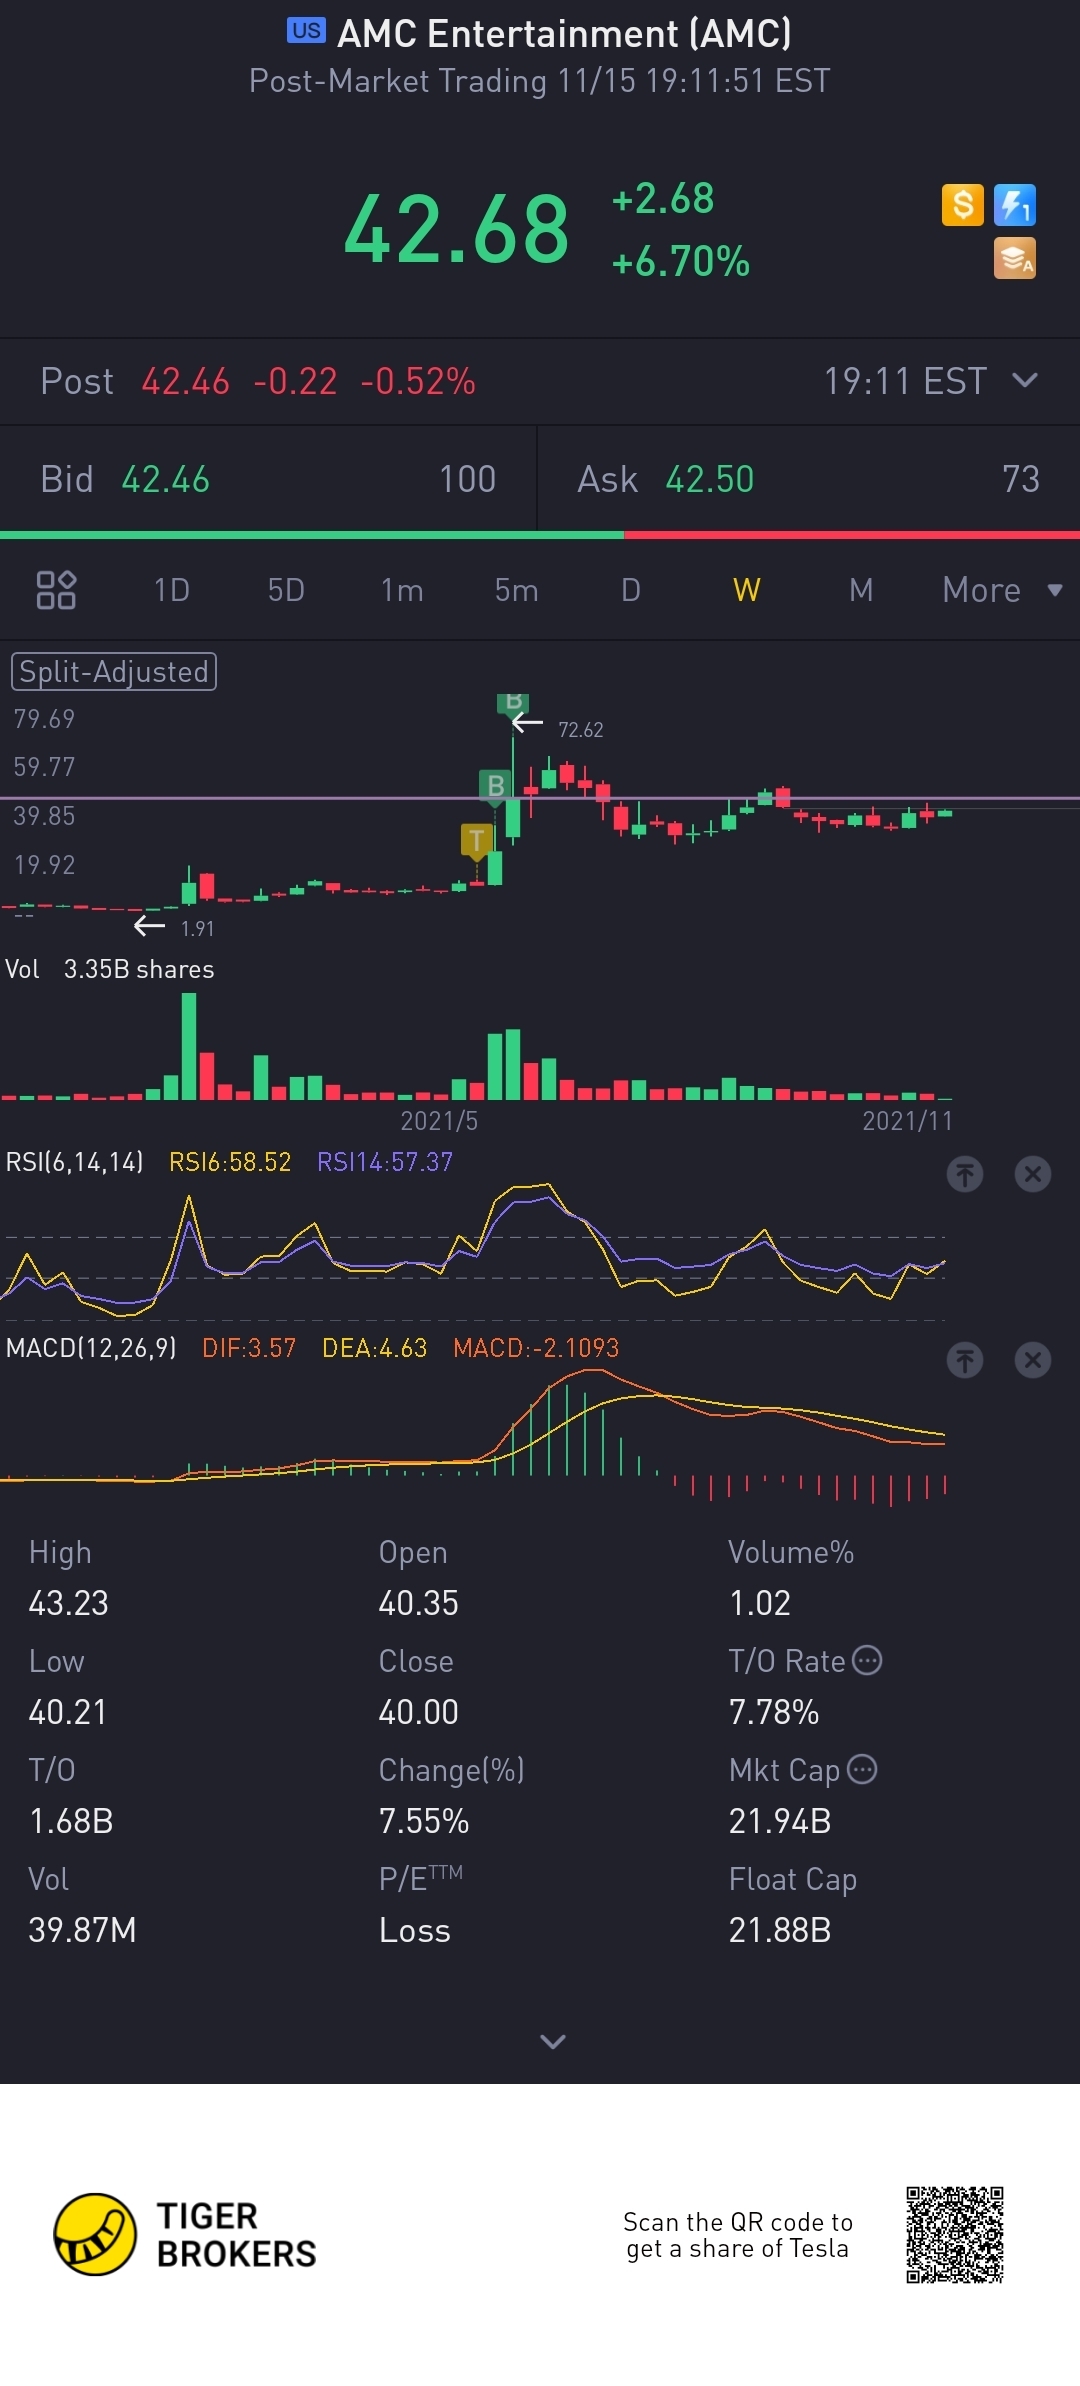Open Mkt Cap info bubble
Image resolution: width=1080 pixels, height=2386 pixels.
[862, 1770]
